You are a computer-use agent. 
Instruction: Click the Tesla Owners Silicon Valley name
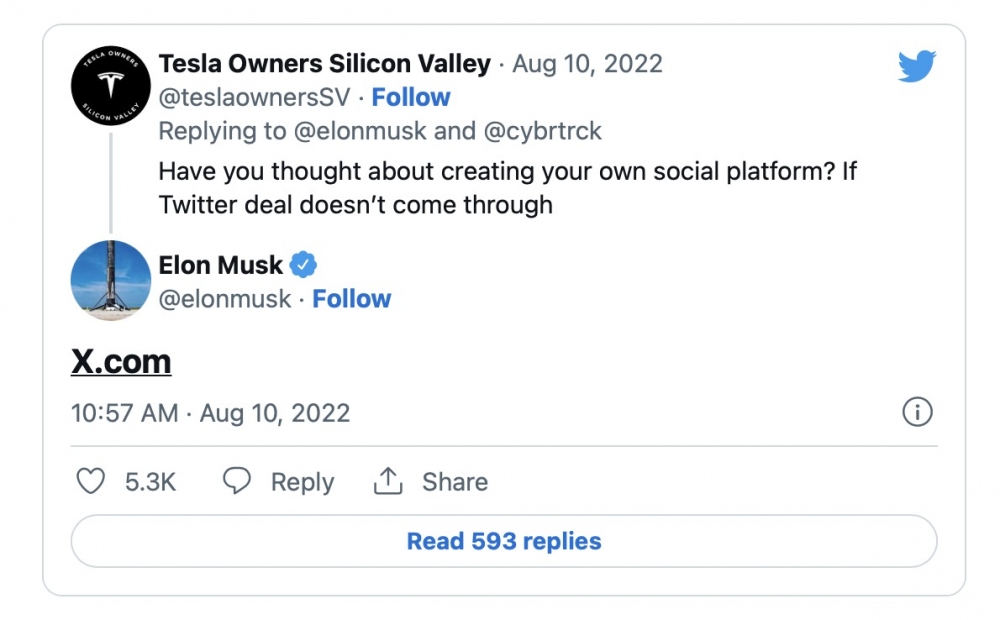(324, 64)
